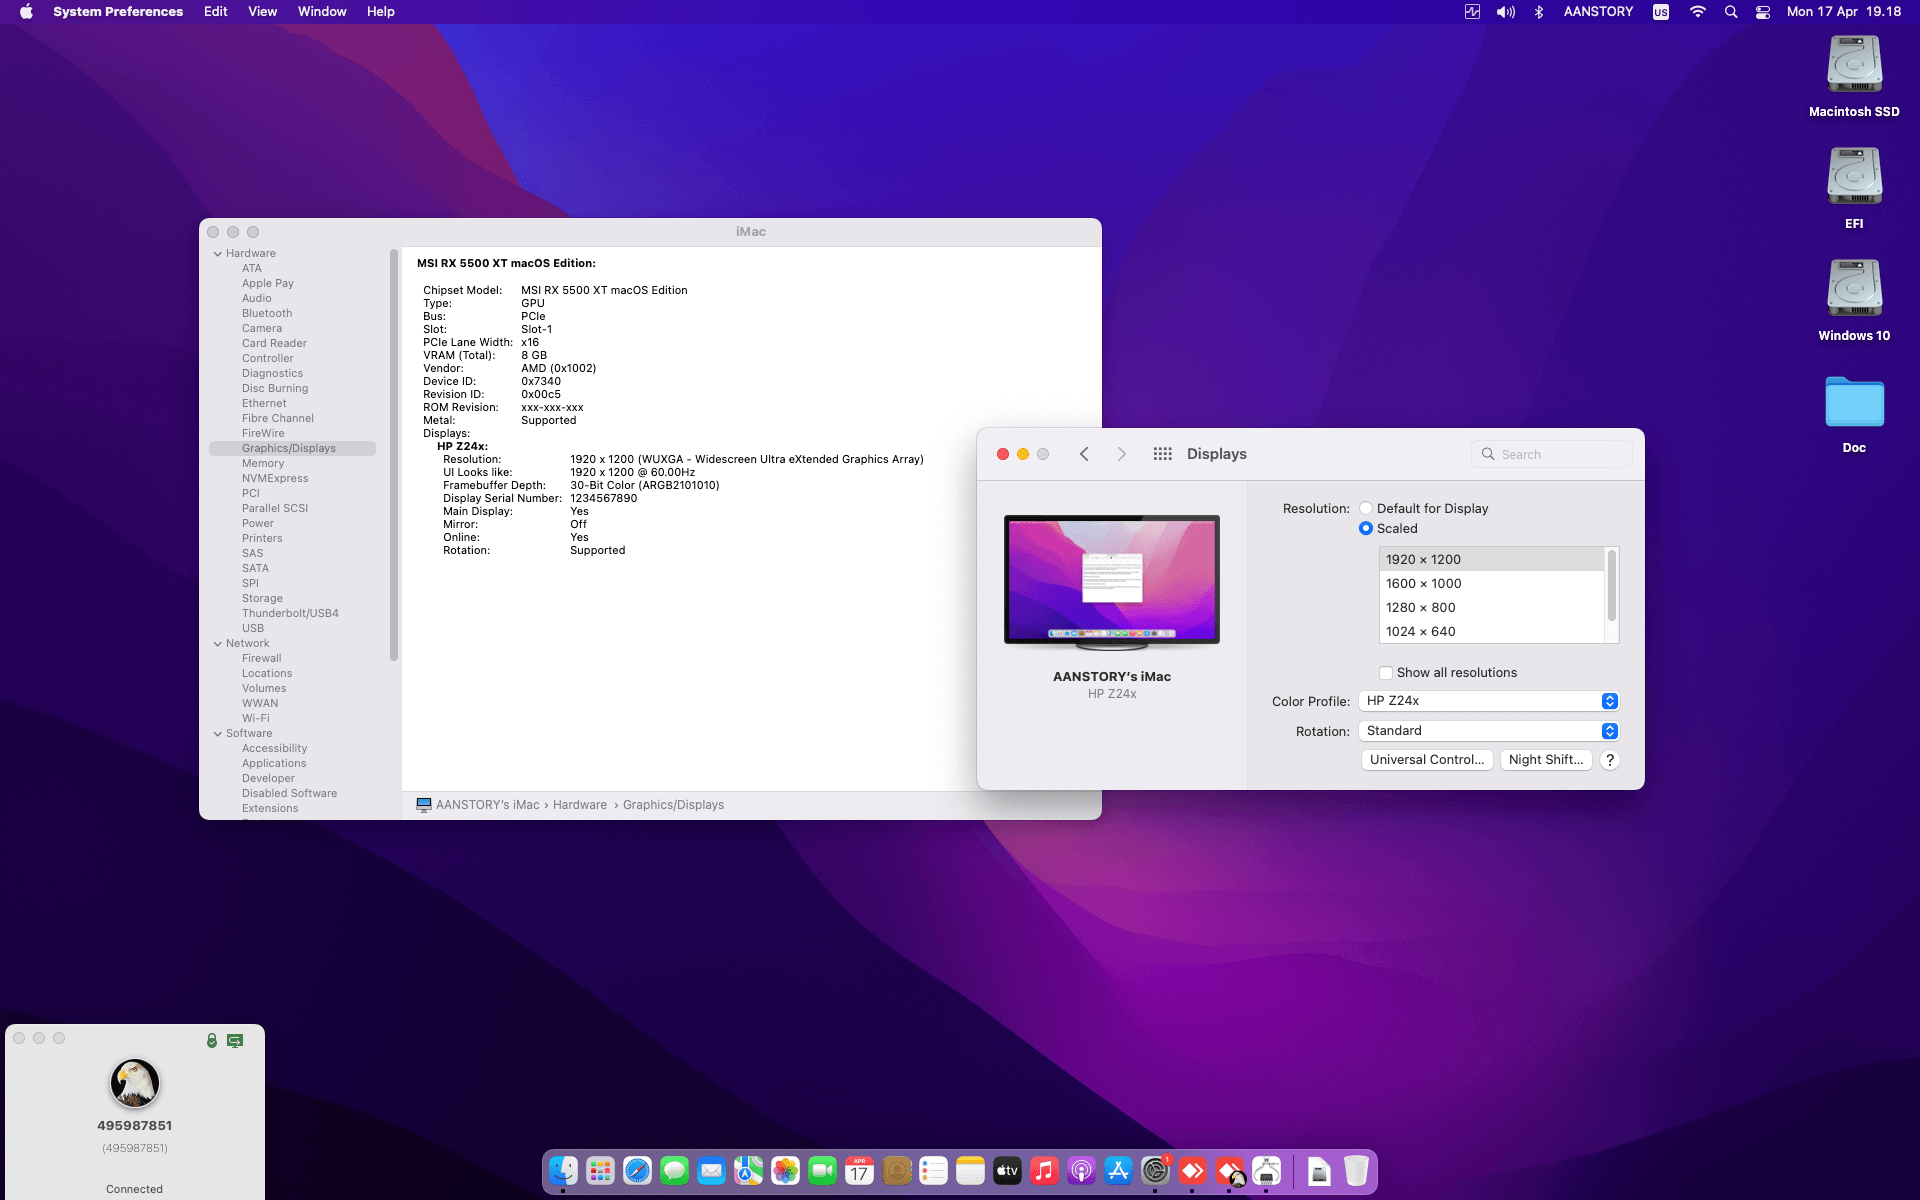The height and width of the screenshot is (1200, 1920).
Task: Select the Scaled resolution radio button
Action: pos(1366,528)
